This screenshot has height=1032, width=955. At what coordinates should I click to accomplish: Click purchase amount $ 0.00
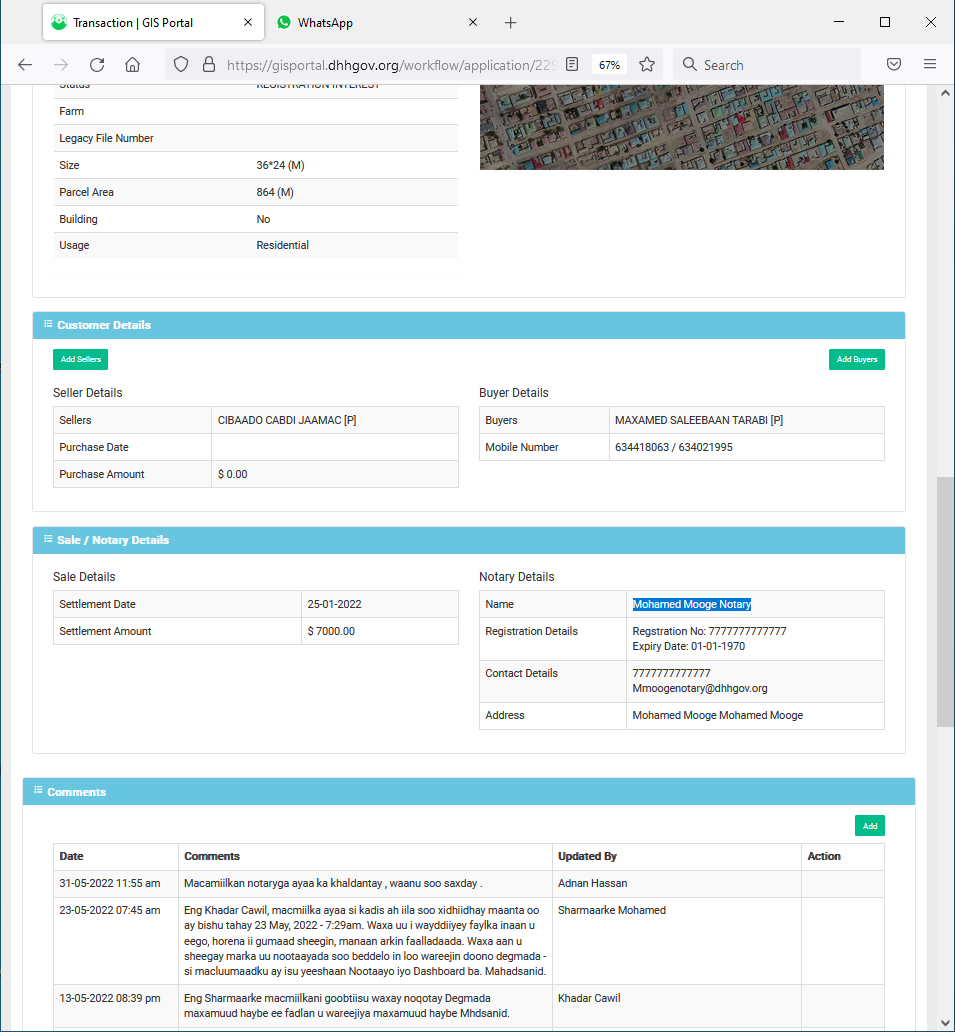tap(232, 474)
